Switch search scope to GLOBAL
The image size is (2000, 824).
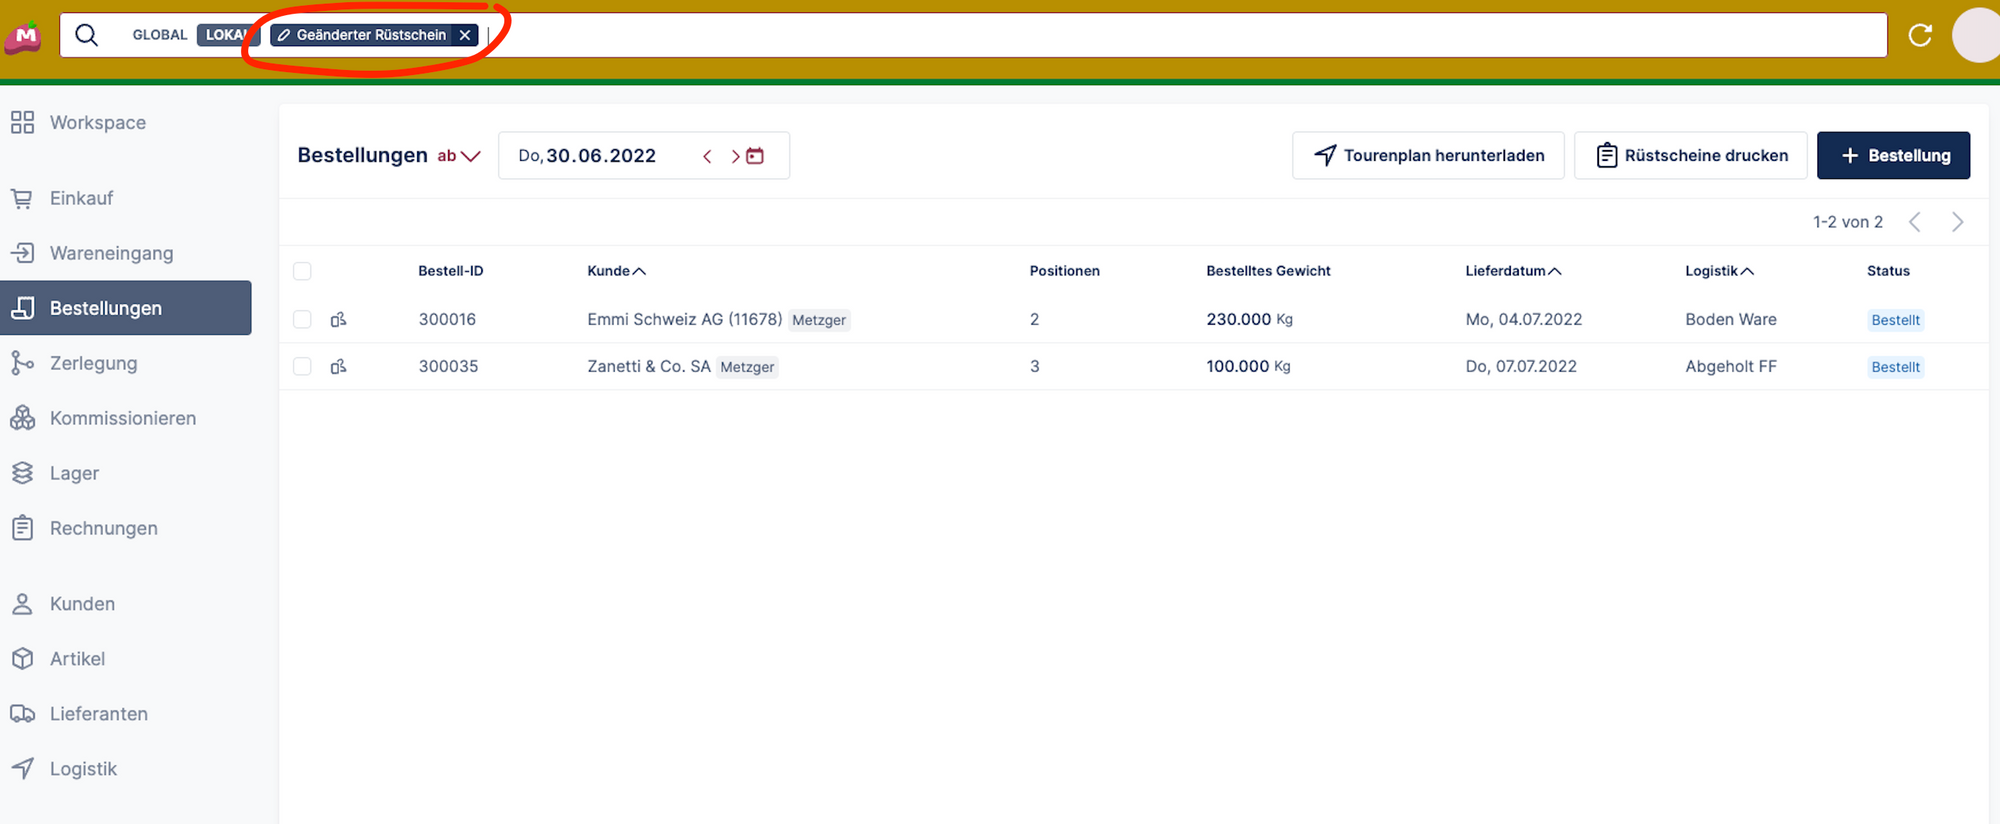159,35
